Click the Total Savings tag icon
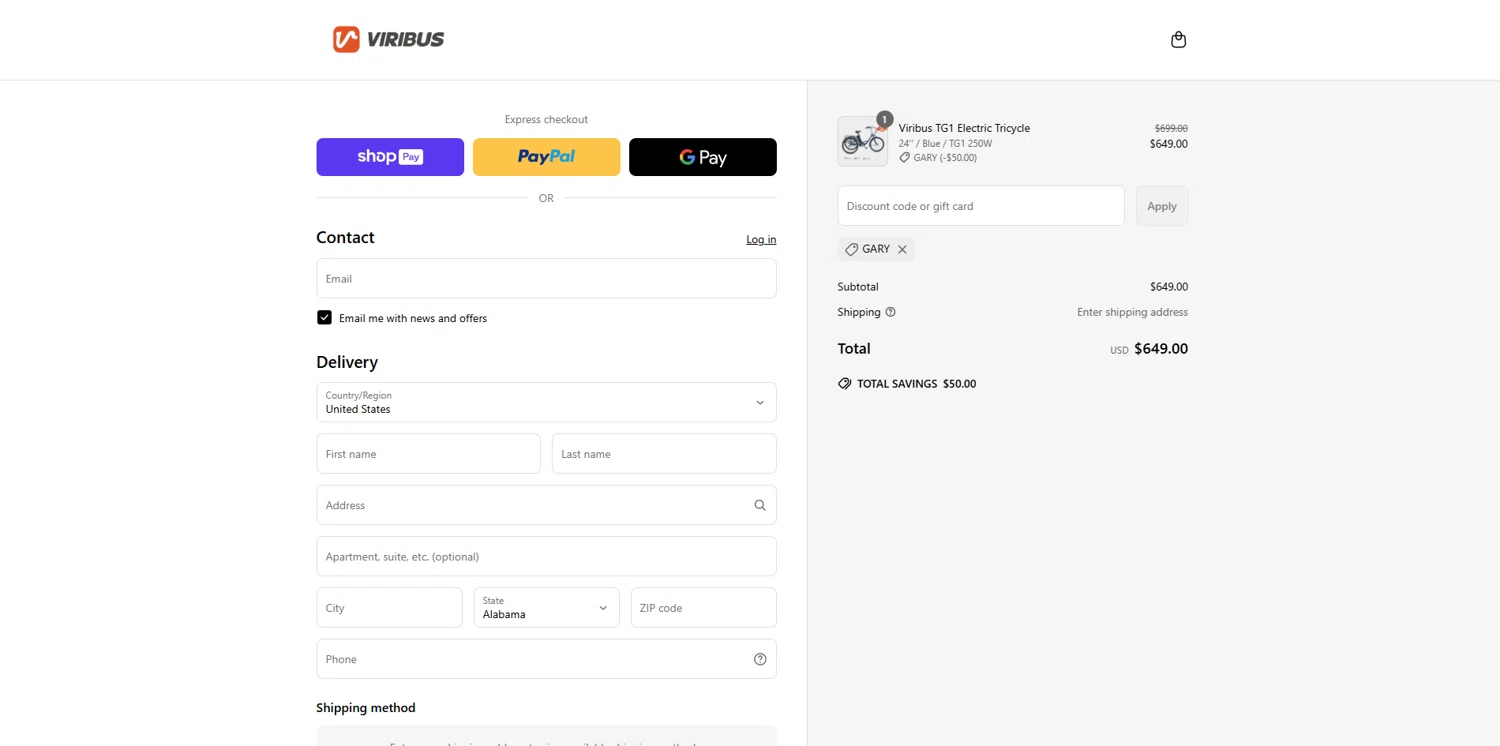 click(845, 383)
